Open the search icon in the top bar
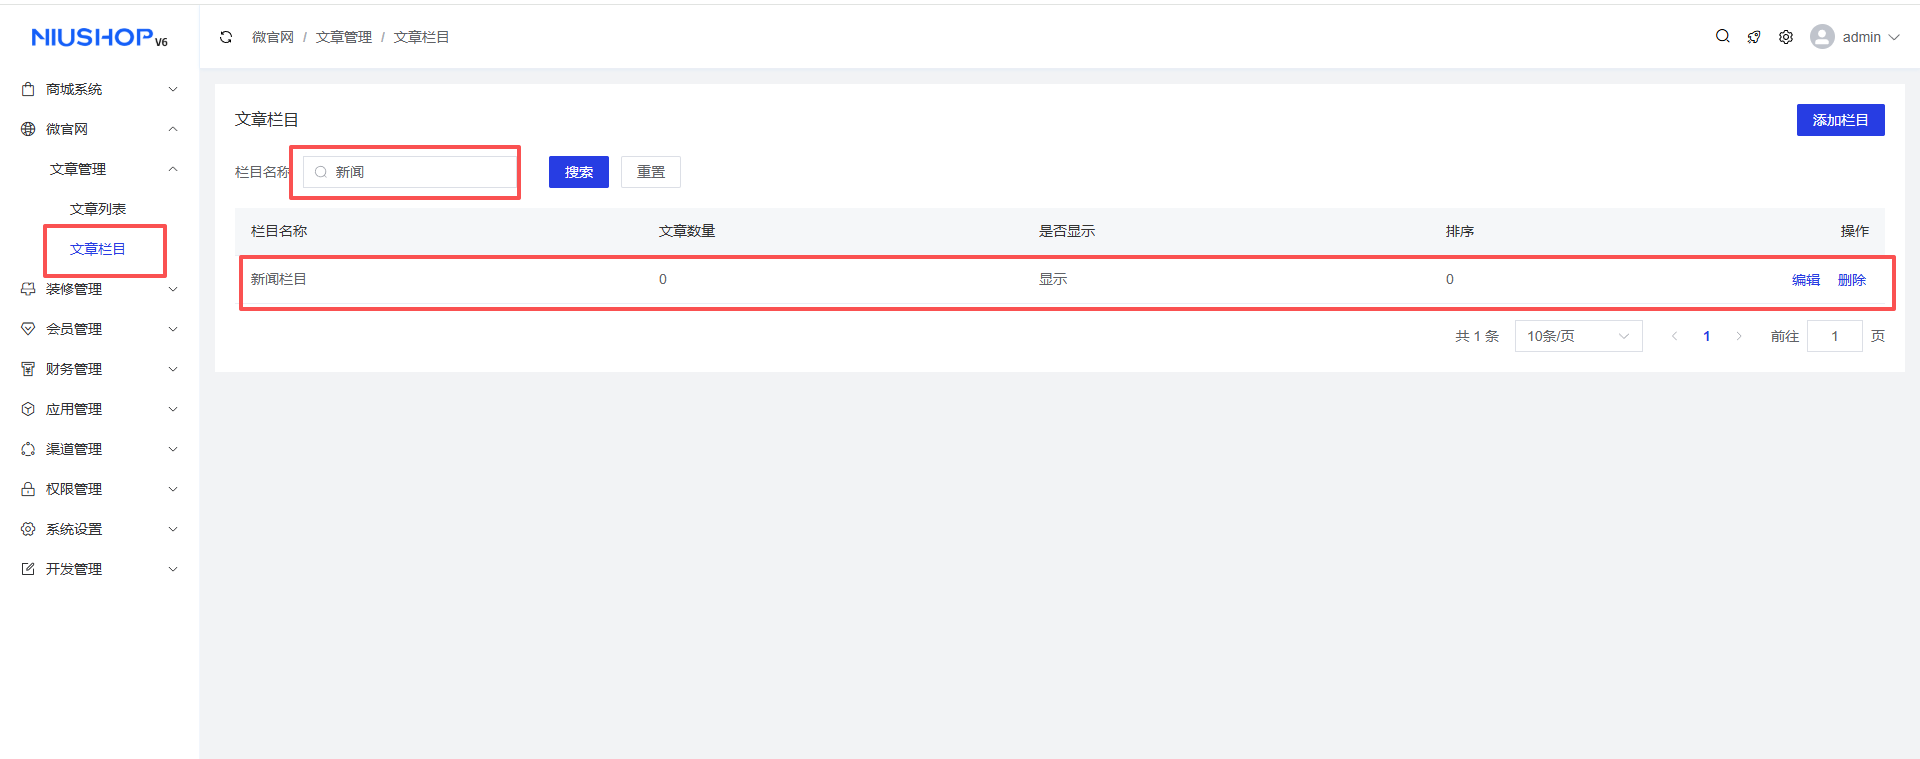 (1722, 36)
